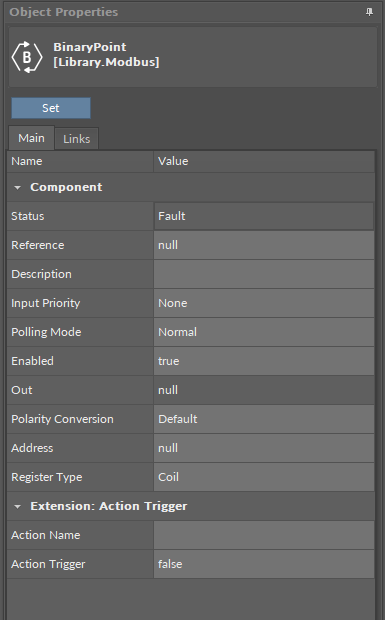Open the Polarity Conversion Default dropdown

[264, 419]
